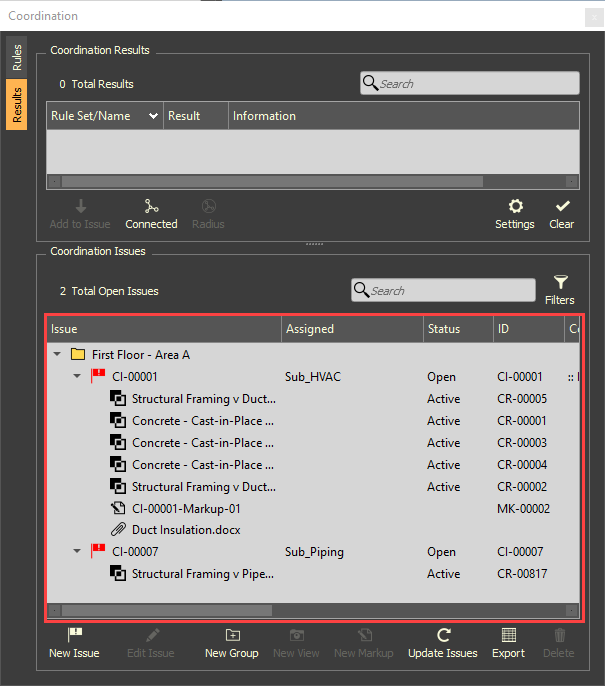The height and width of the screenshot is (686, 605).
Task: Click the New Issue flag icon
Action: [x=74, y=636]
